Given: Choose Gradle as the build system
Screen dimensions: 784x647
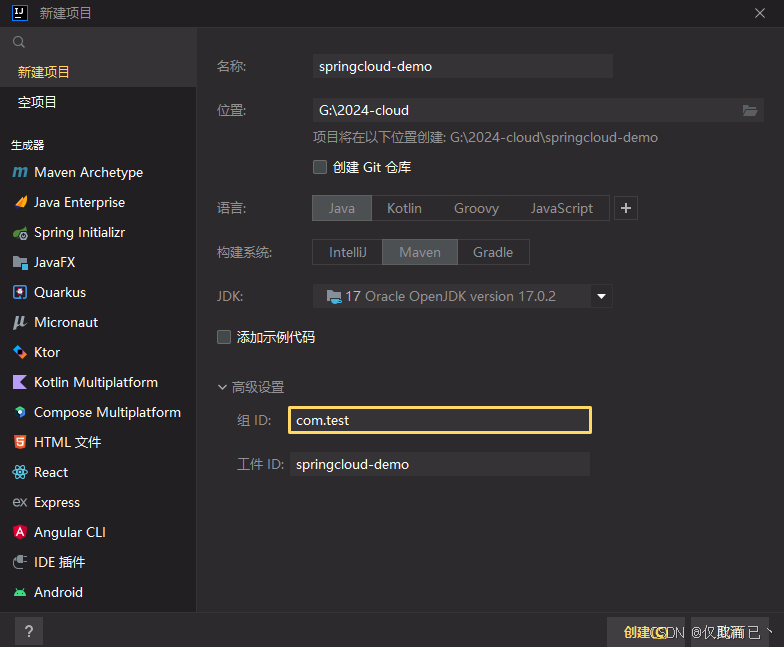Looking at the screenshot, I should point(493,252).
